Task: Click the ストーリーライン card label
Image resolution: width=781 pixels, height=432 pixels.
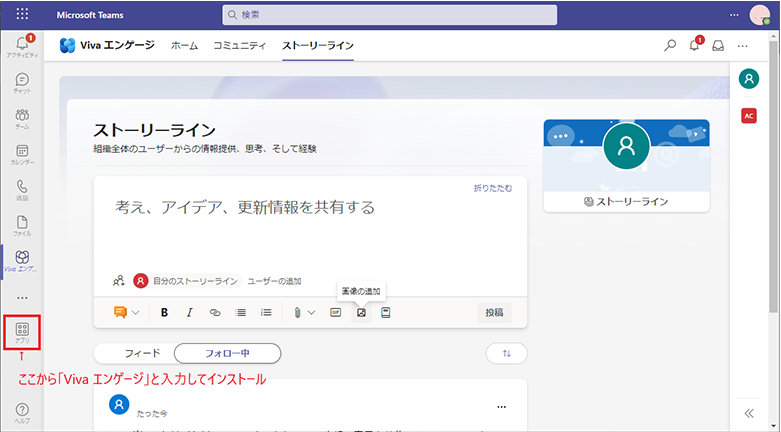Action: point(626,201)
